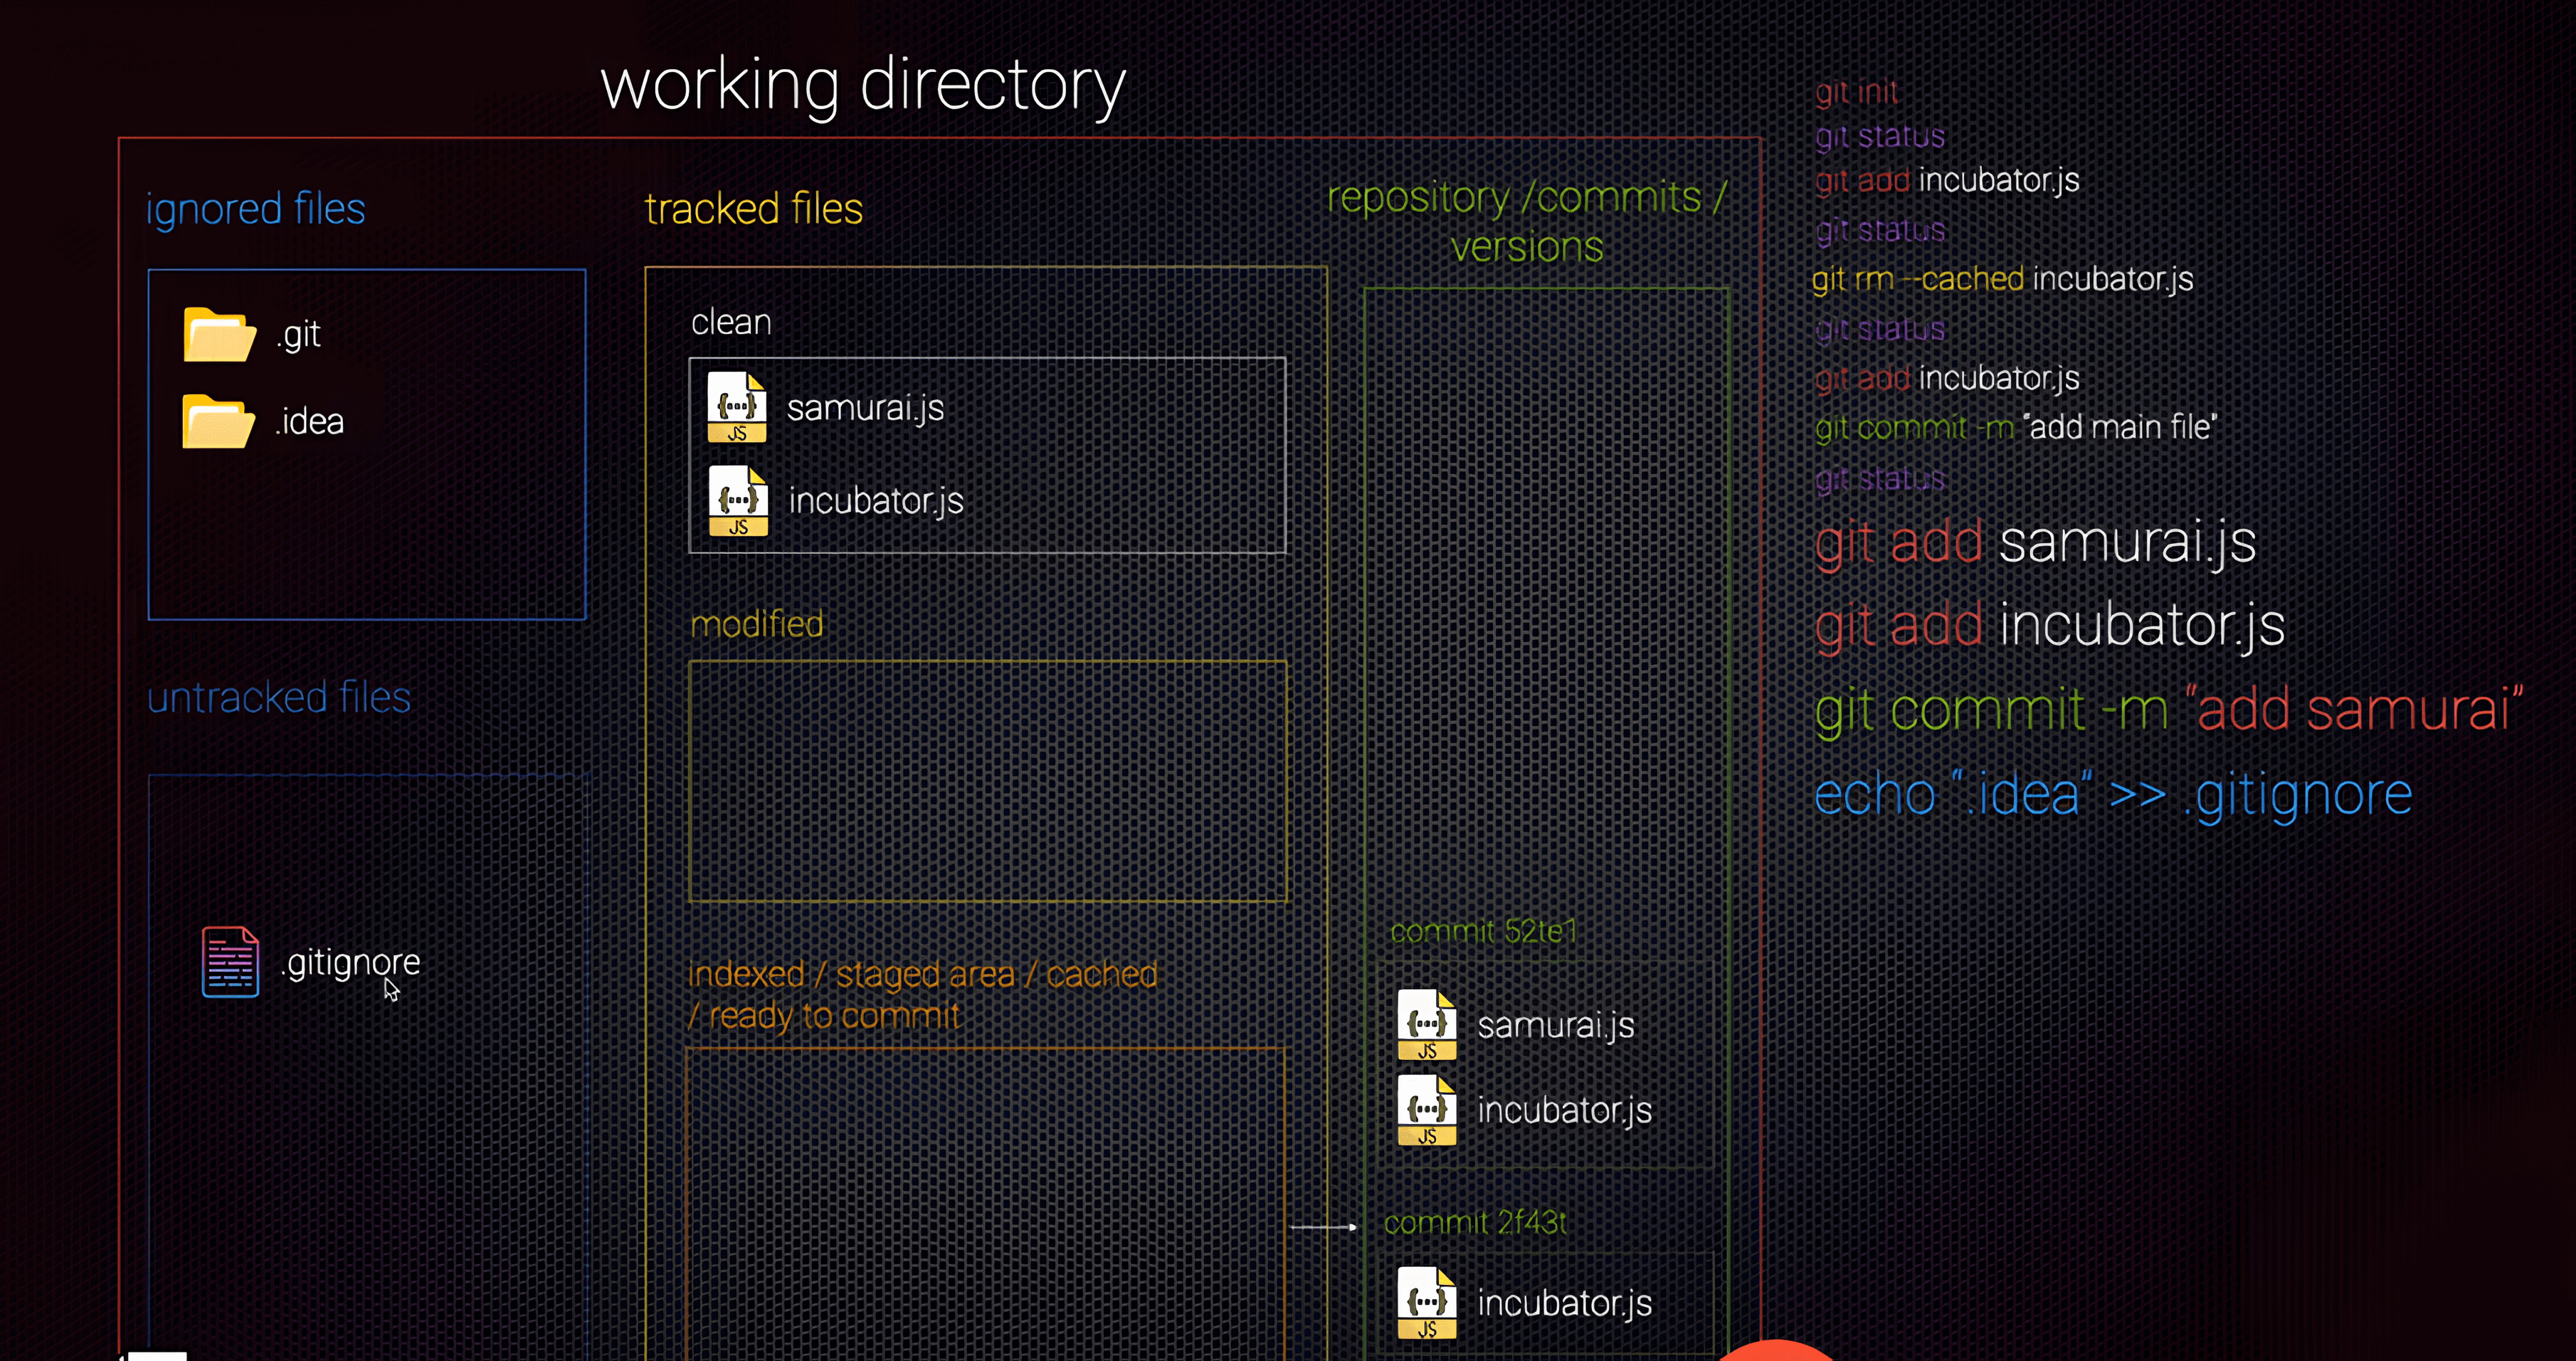The width and height of the screenshot is (2576, 1361).
Task: Click the .git folder icon
Action: pyautogui.click(x=219, y=335)
